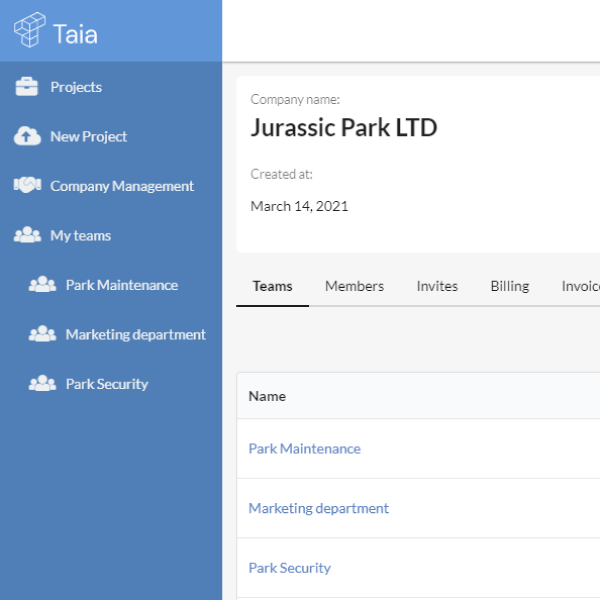Click the Company Management handshake icon
Image resolution: width=600 pixels, height=600 pixels.
pos(27,185)
